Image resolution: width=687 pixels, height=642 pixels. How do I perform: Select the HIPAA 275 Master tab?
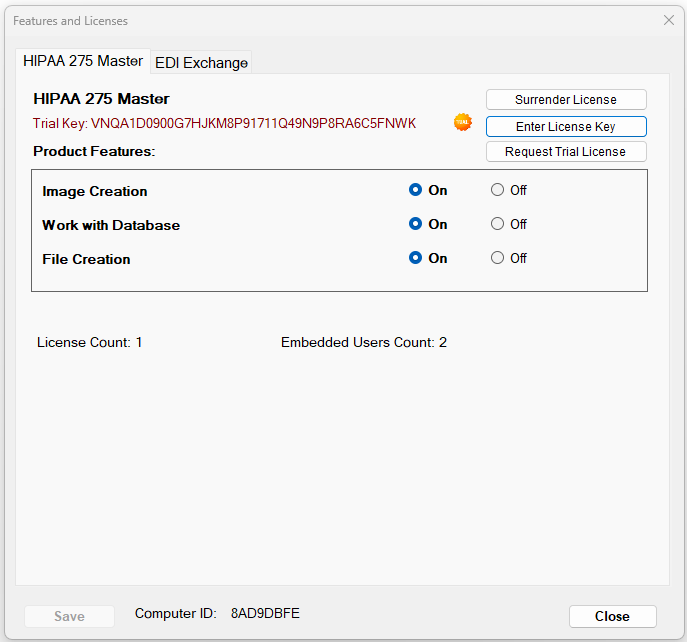point(83,61)
